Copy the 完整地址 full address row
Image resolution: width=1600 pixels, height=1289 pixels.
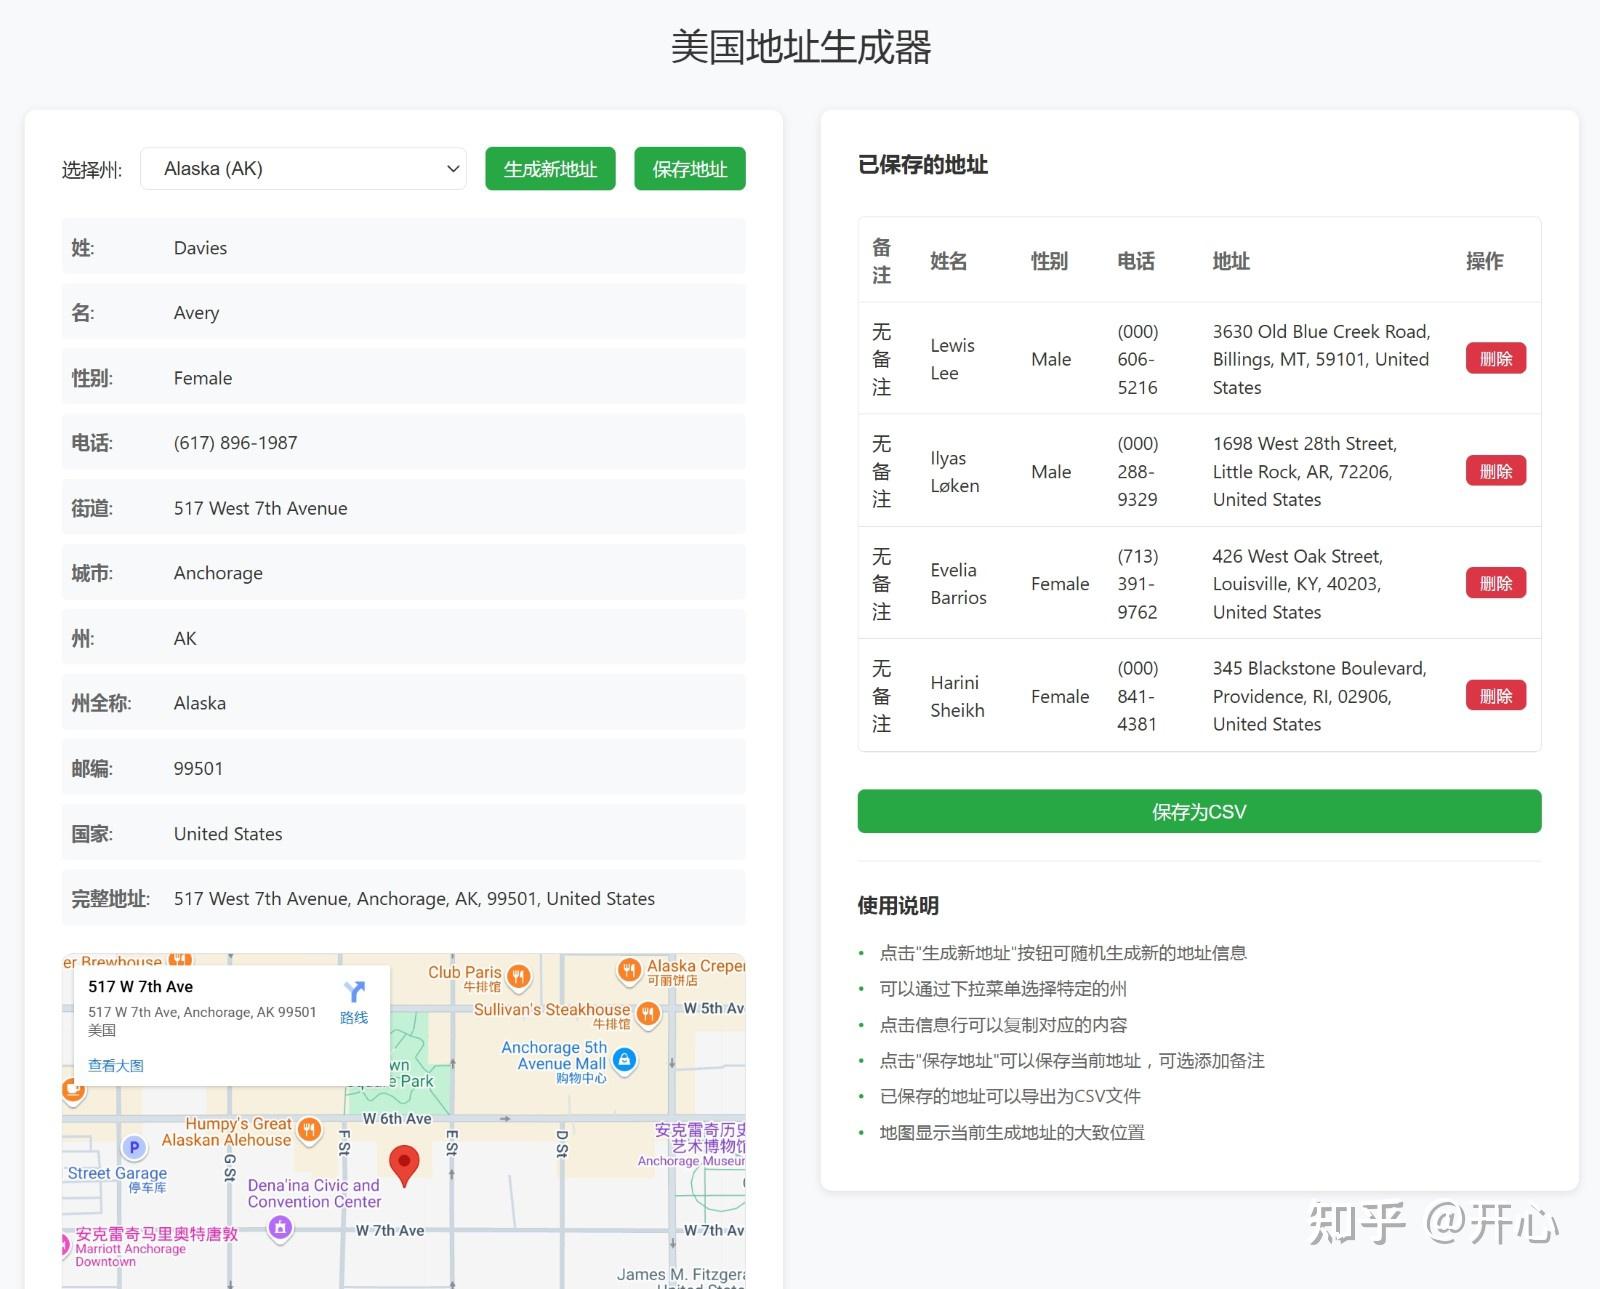[404, 898]
